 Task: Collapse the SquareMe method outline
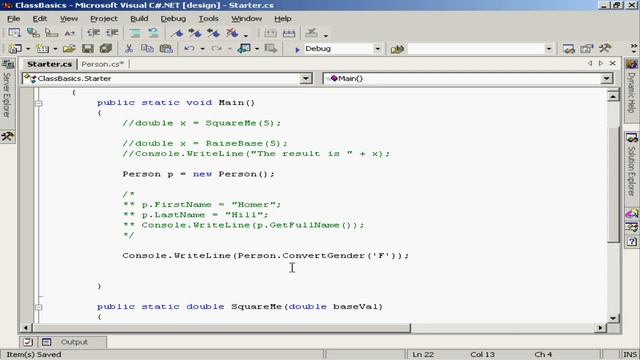[x=38, y=307]
